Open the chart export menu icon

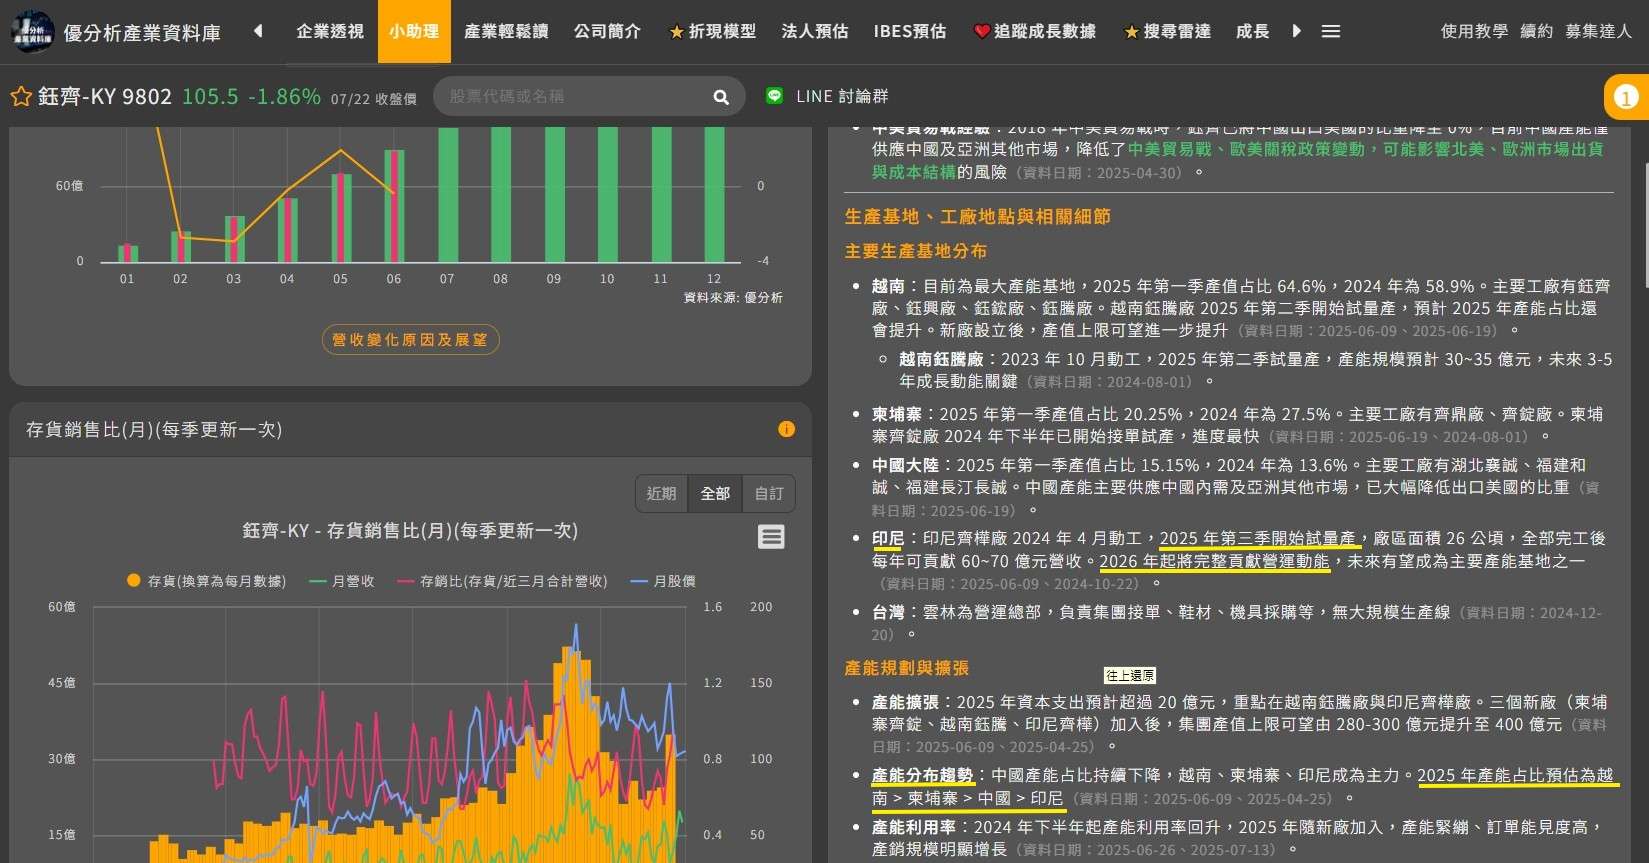tap(771, 537)
